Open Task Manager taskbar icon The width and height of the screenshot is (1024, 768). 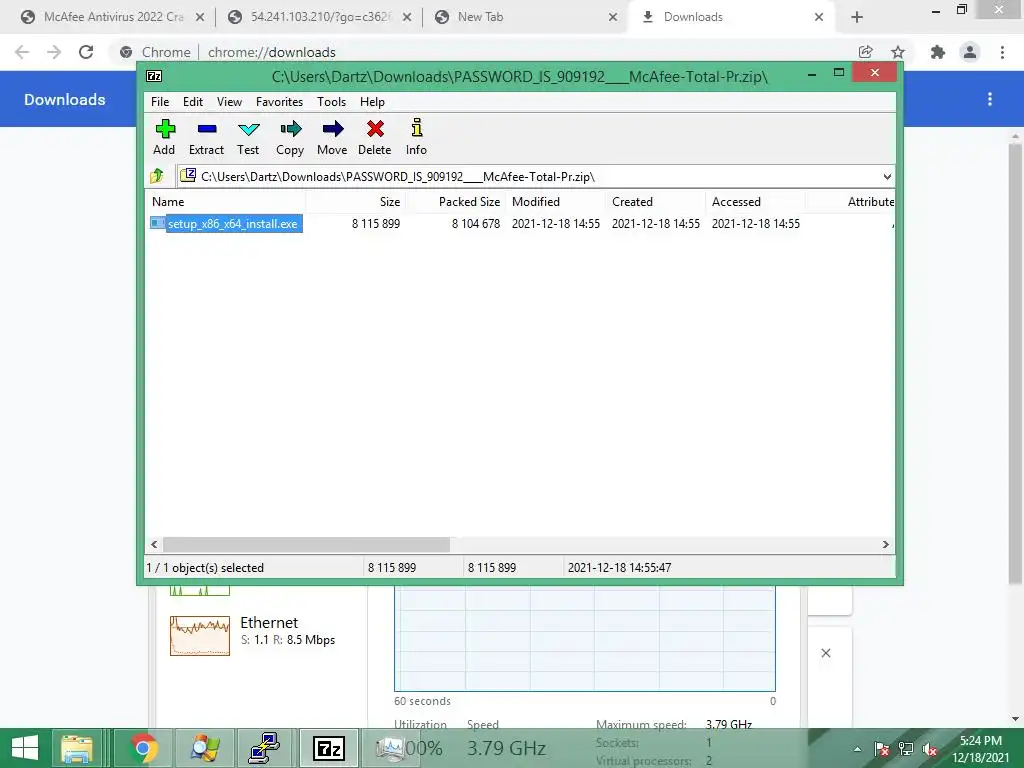[391, 748]
